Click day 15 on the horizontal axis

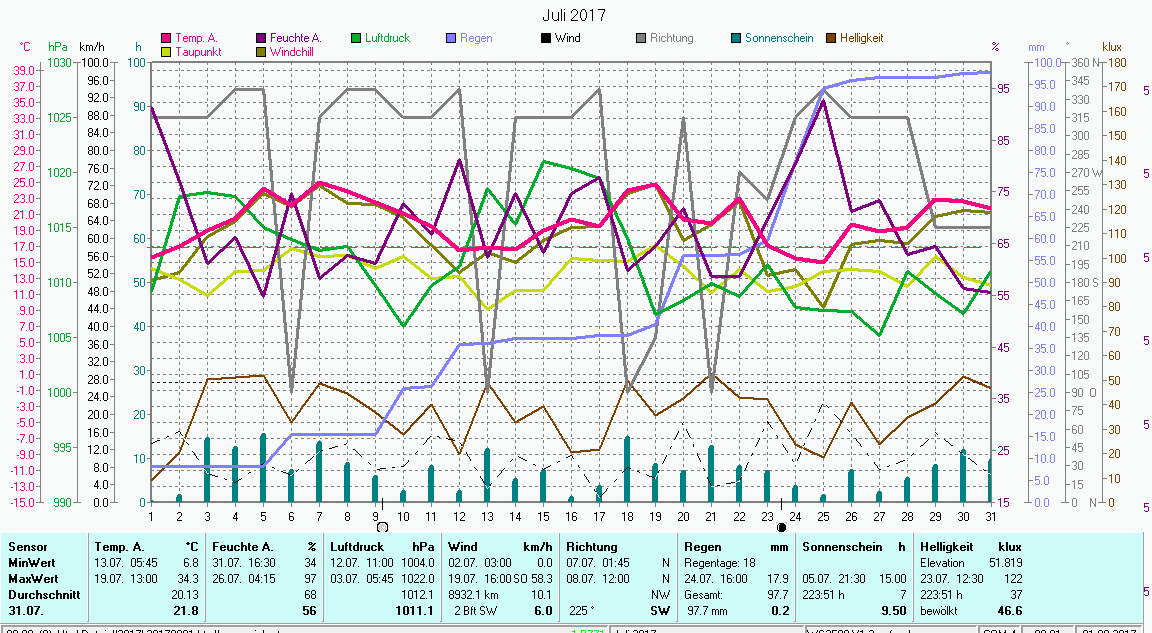(x=543, y=516)
